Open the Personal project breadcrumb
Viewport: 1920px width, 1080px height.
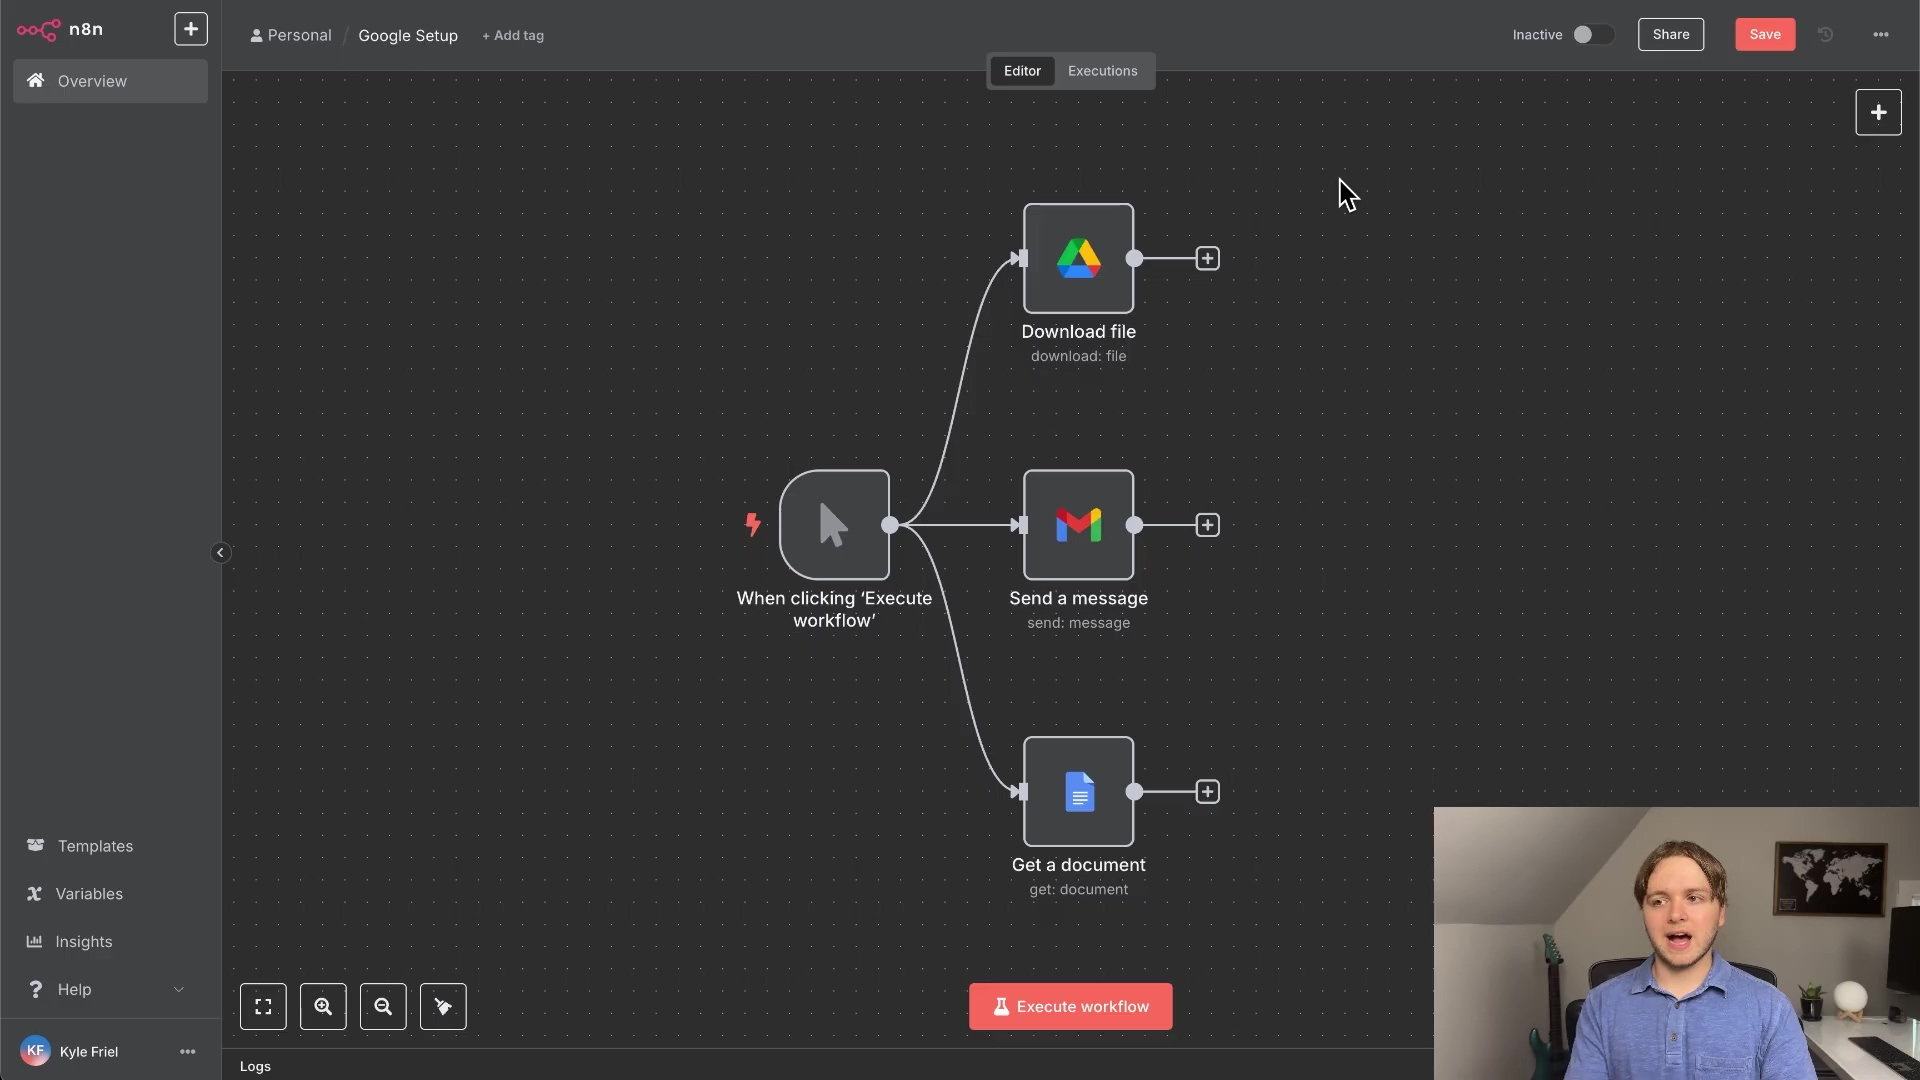291,35
